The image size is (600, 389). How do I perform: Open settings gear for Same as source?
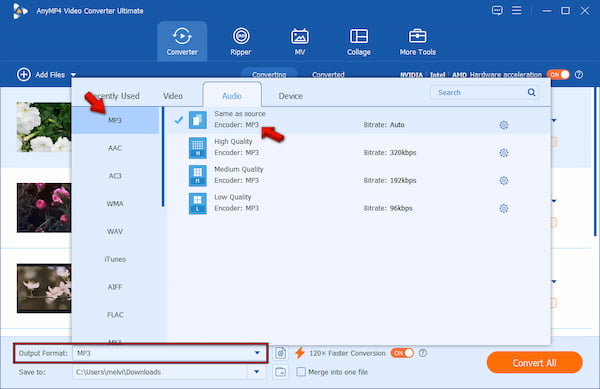pos(504,125)
